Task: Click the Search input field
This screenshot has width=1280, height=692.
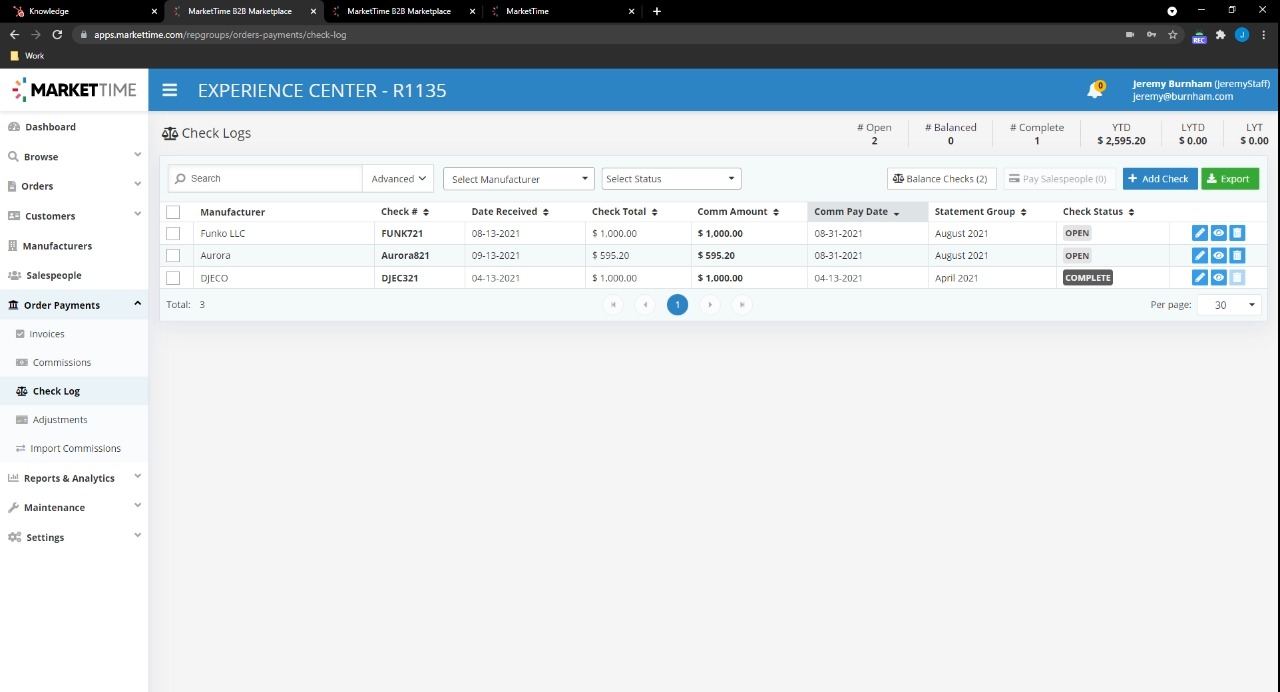Action: click(265, 178)
